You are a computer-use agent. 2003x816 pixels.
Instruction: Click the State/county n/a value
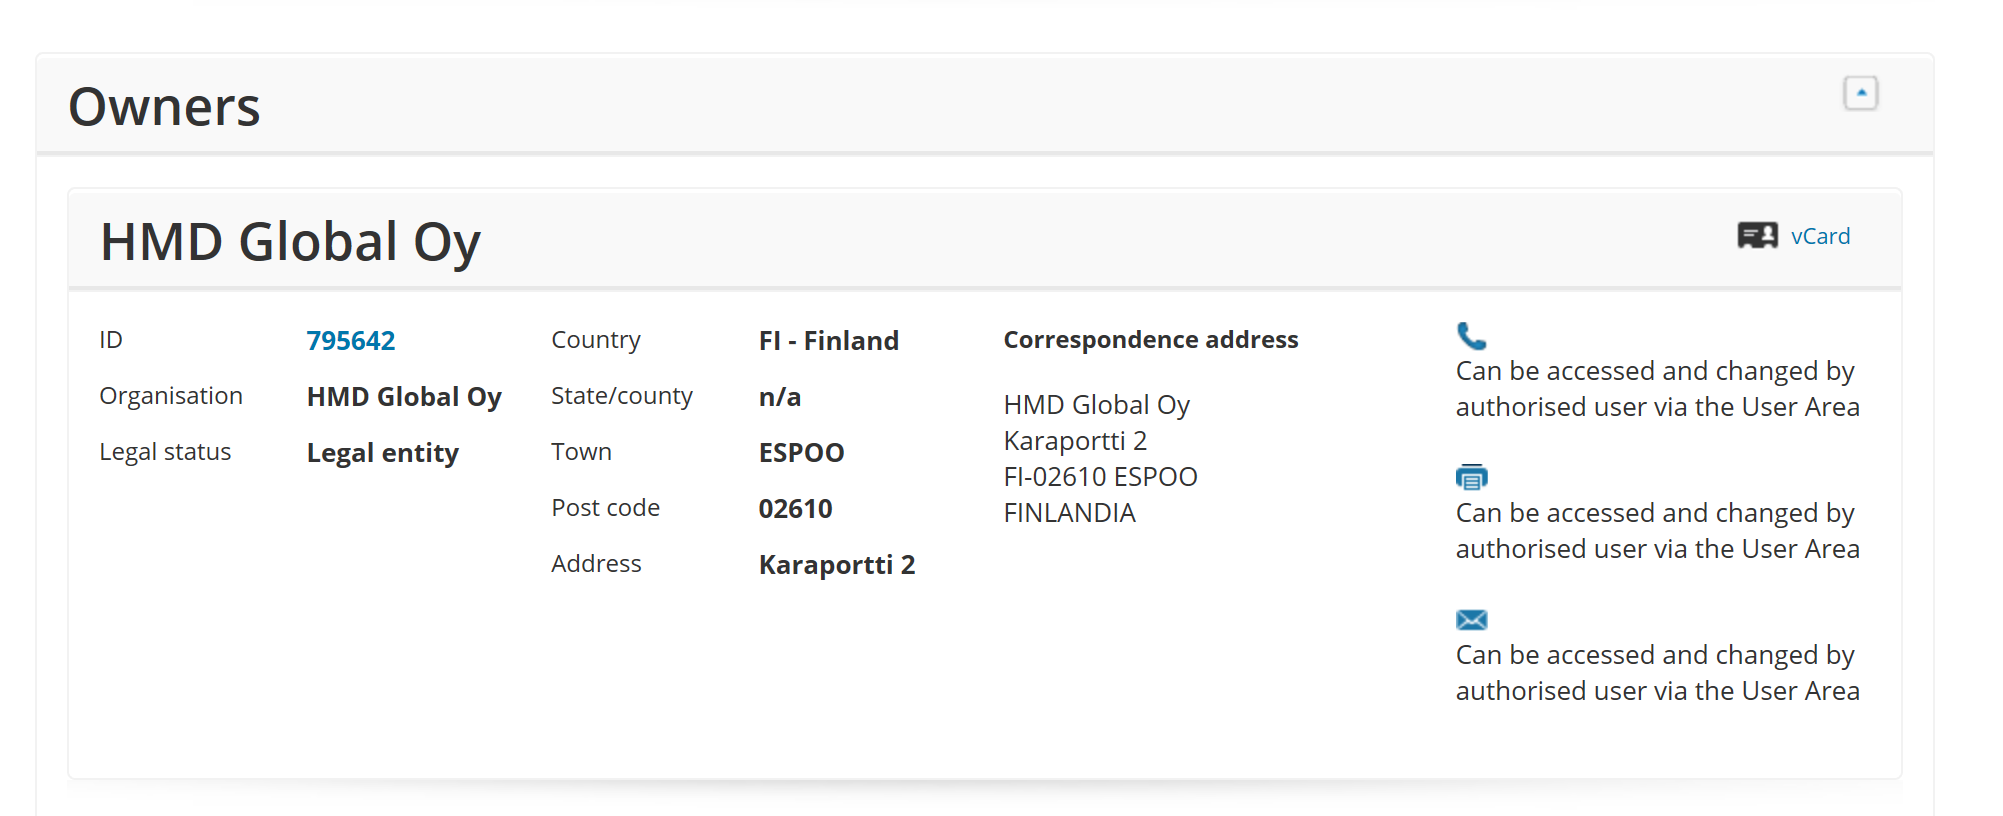pos(779,396)
